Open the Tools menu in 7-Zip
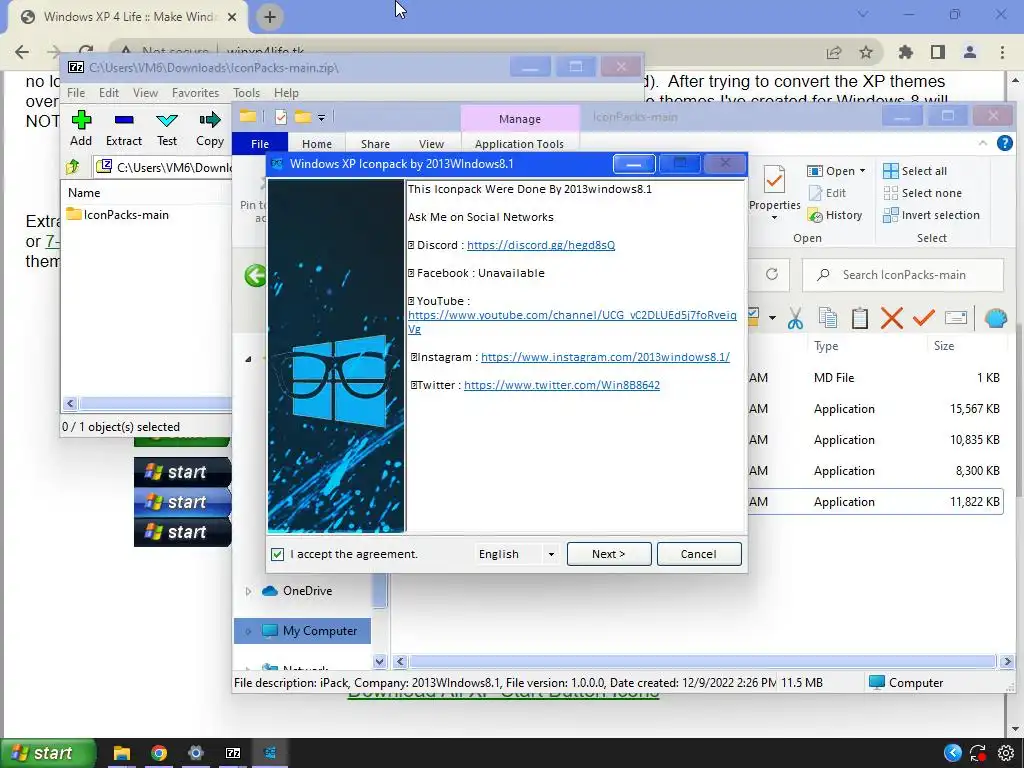The image size is (1024, 768). click(x=246, y=93)
